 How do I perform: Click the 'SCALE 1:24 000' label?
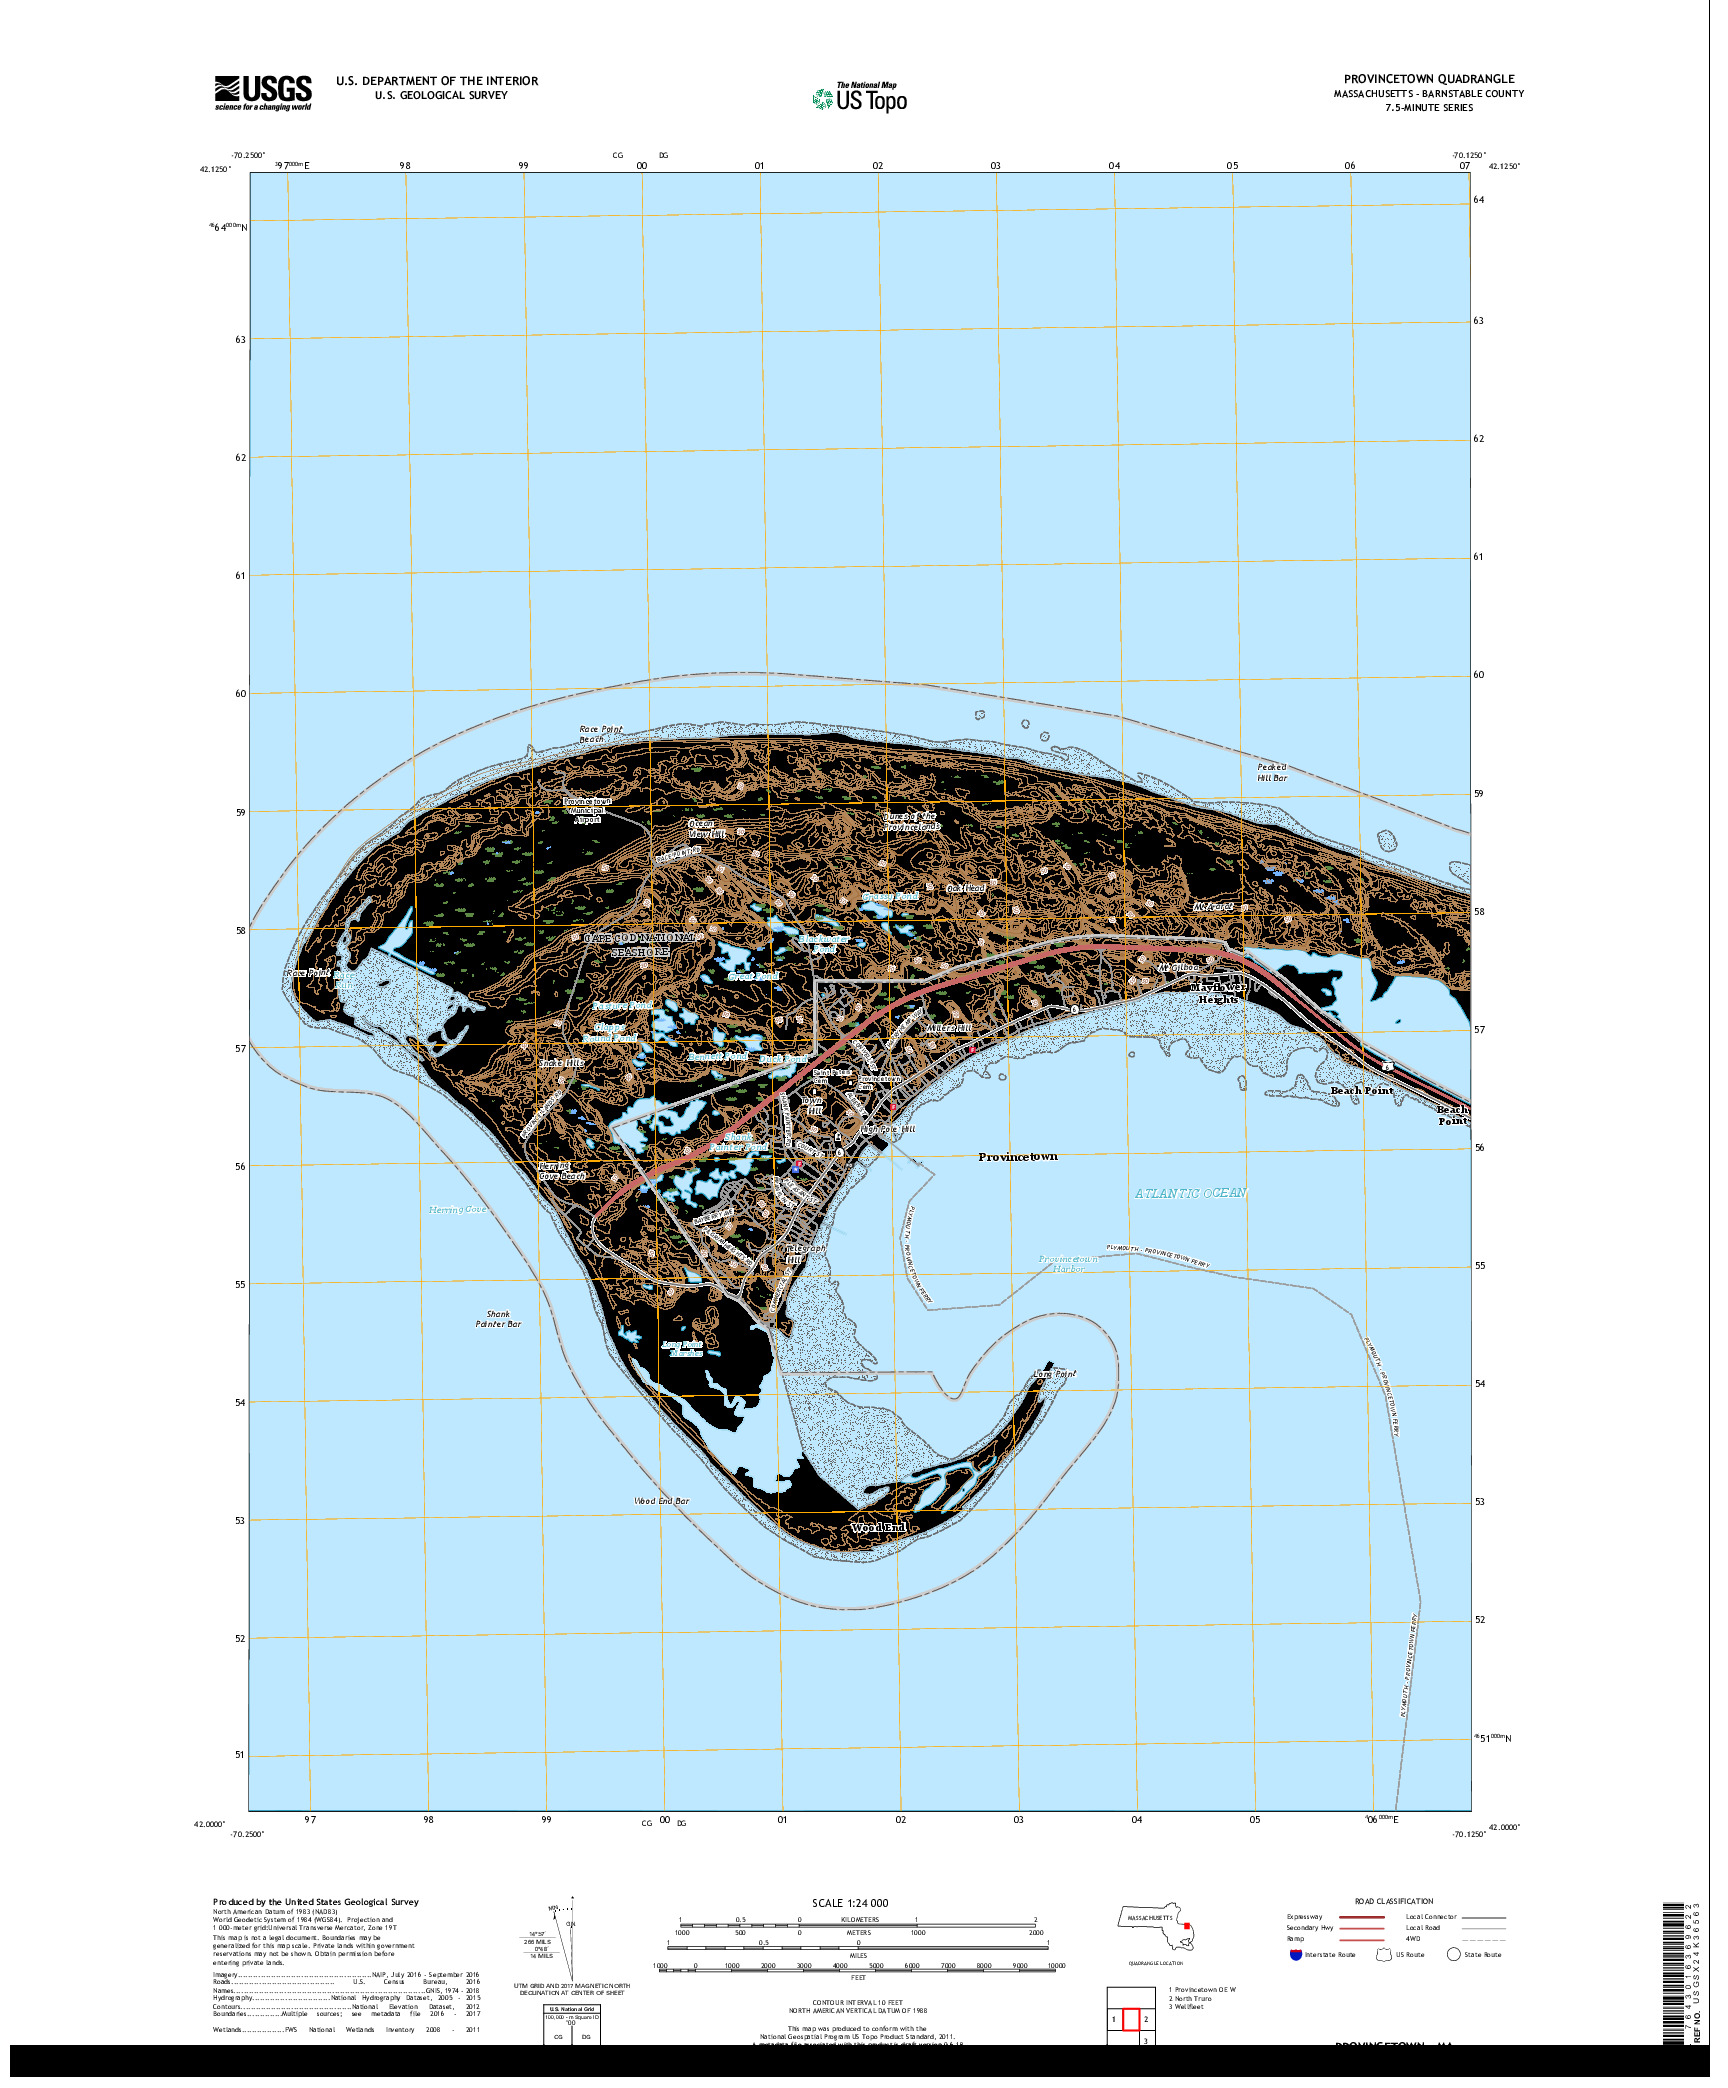(850, 1903)
